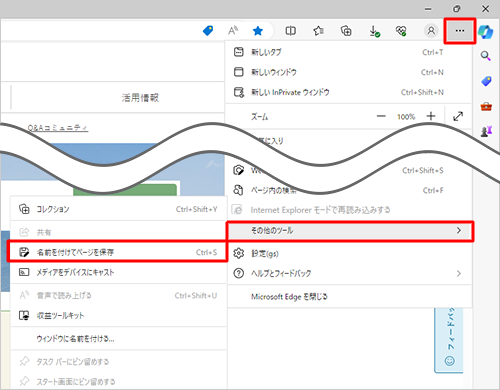
Task: Select 新しいウィンドウ menu item
Action: pos(348,72)
